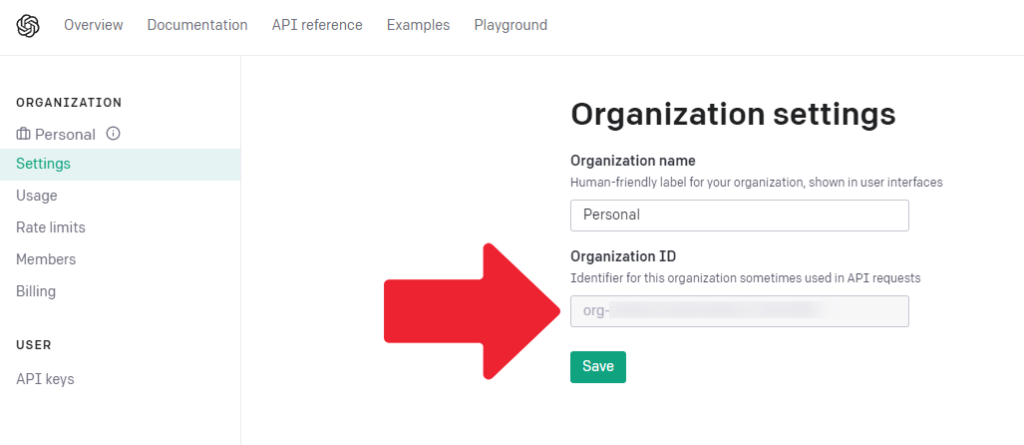1024x445 pixels.
Task: Open API keys under User
Action: [x=45, y=379]
